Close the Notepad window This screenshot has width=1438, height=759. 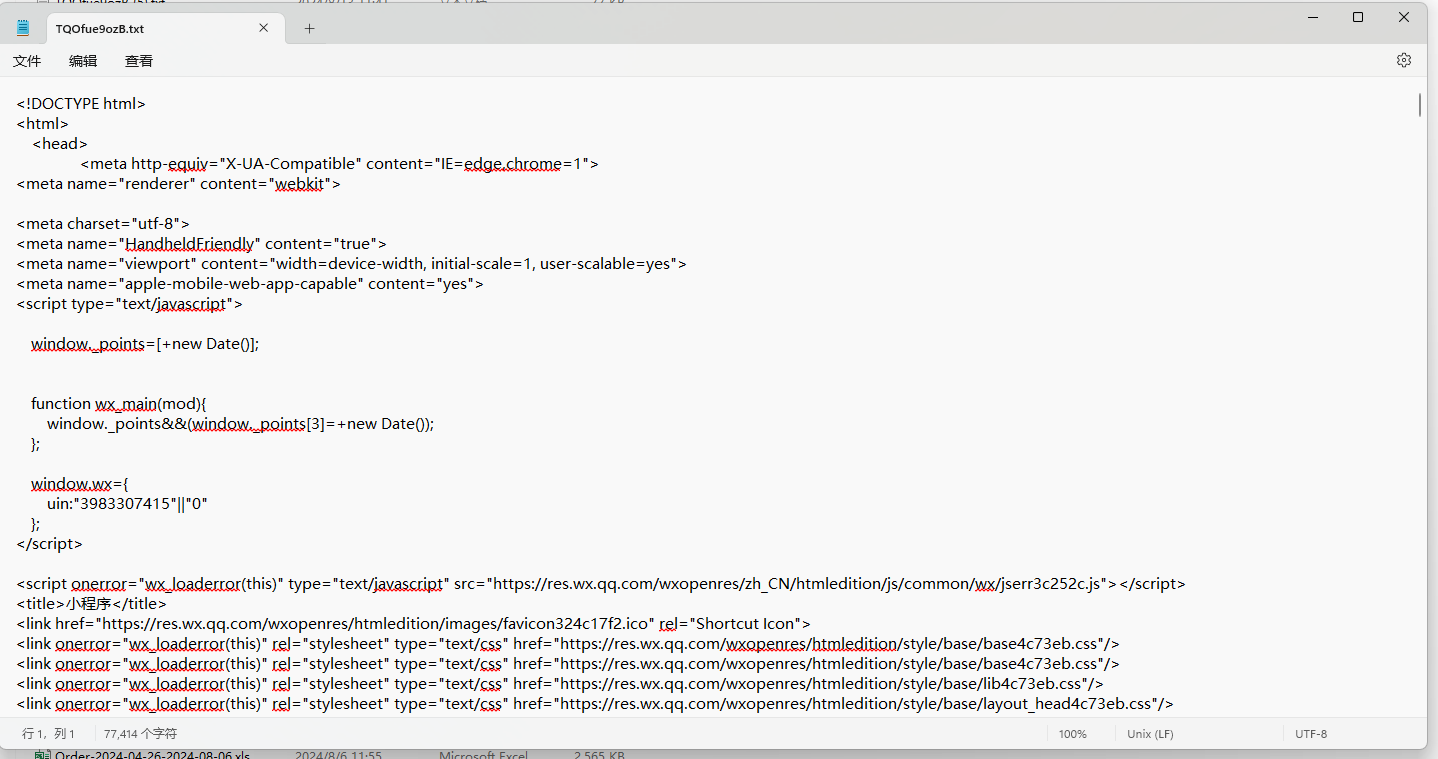tap(1404, 17)
